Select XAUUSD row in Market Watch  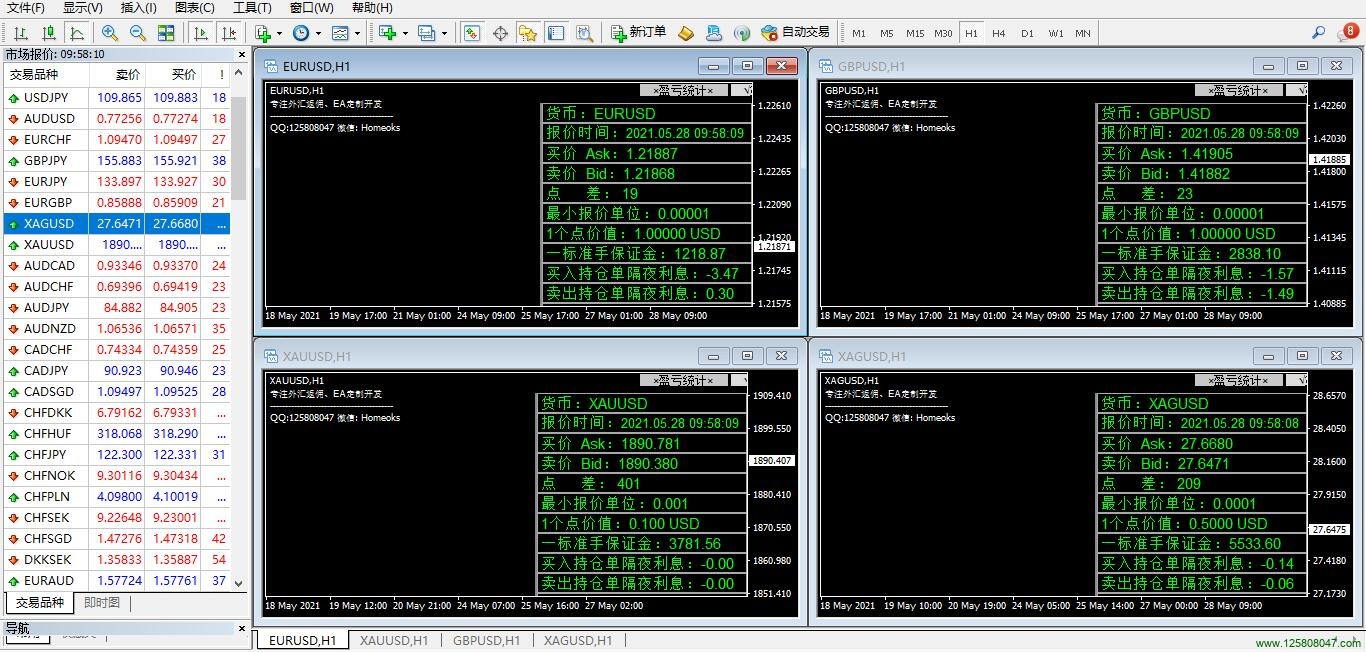[116, 245]
